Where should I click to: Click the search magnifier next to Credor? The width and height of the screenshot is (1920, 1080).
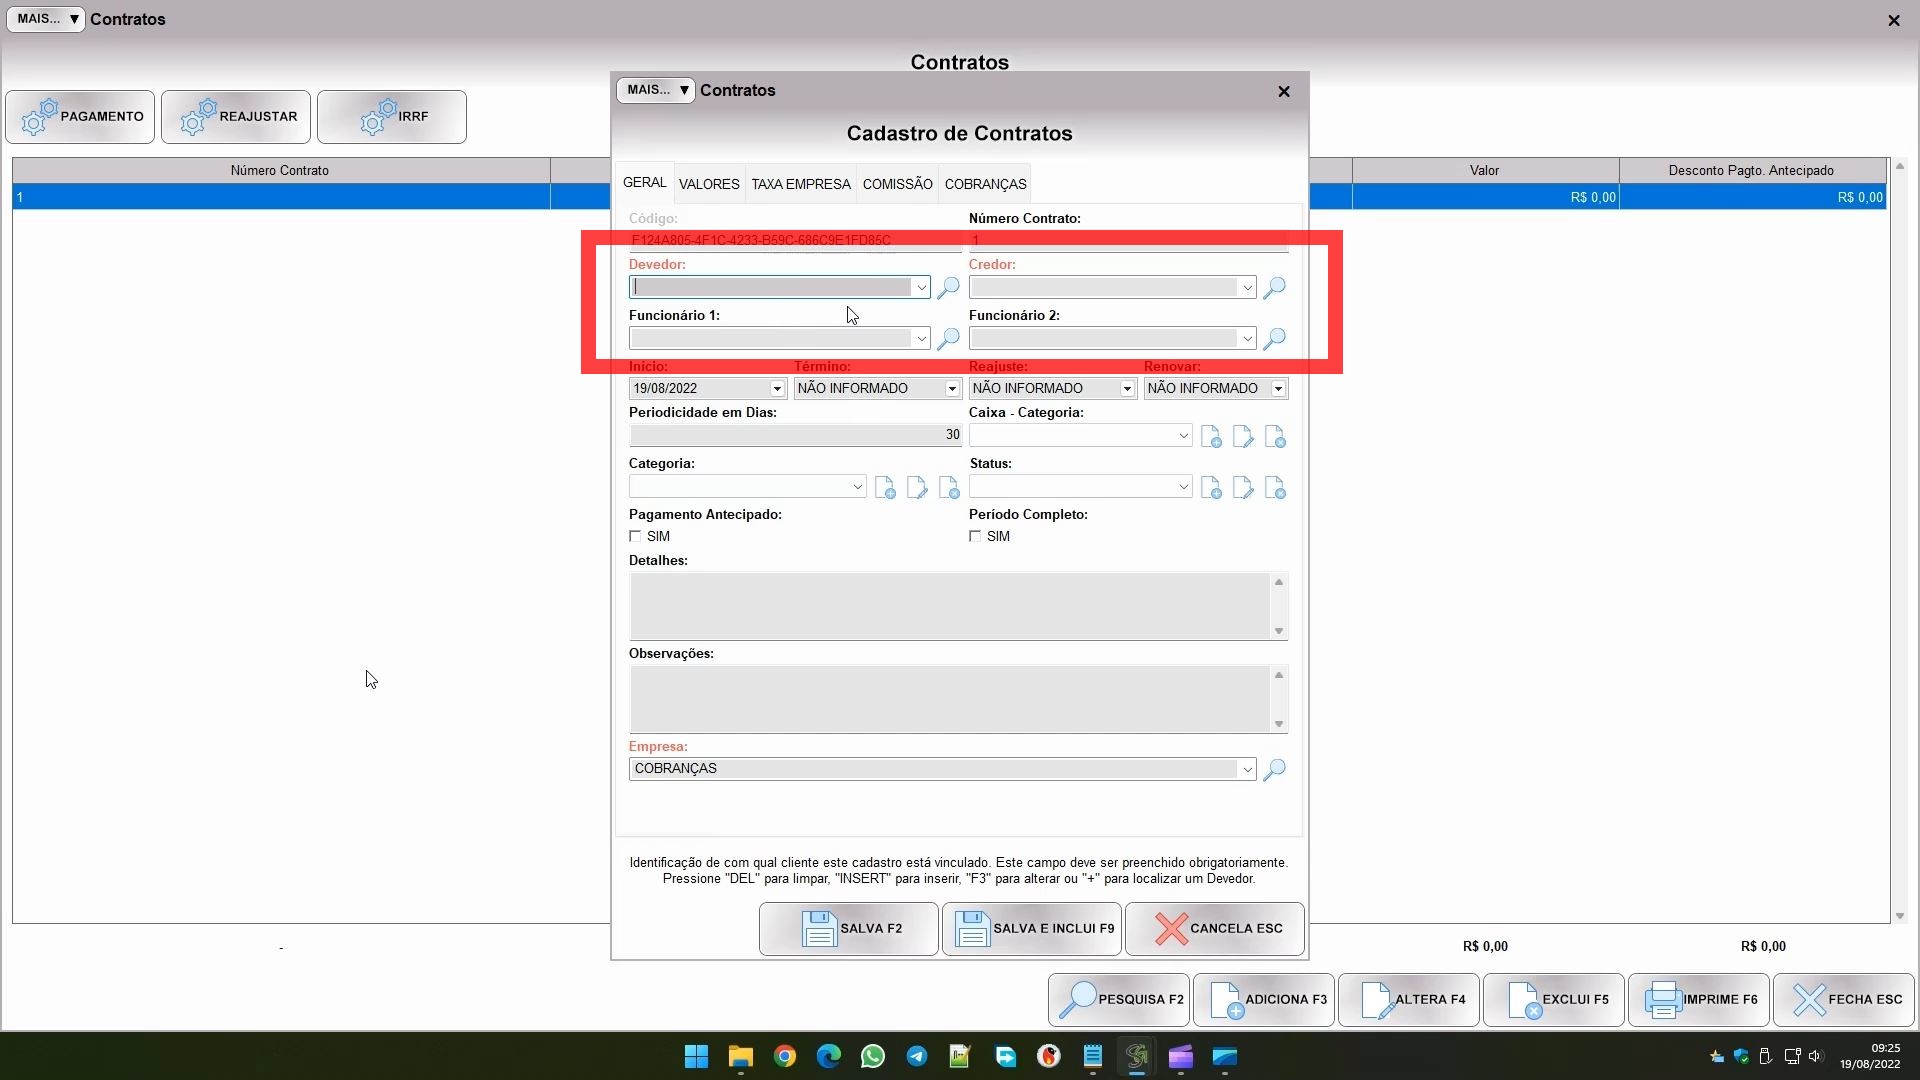pyautogui.click(x=1274, y=288)
